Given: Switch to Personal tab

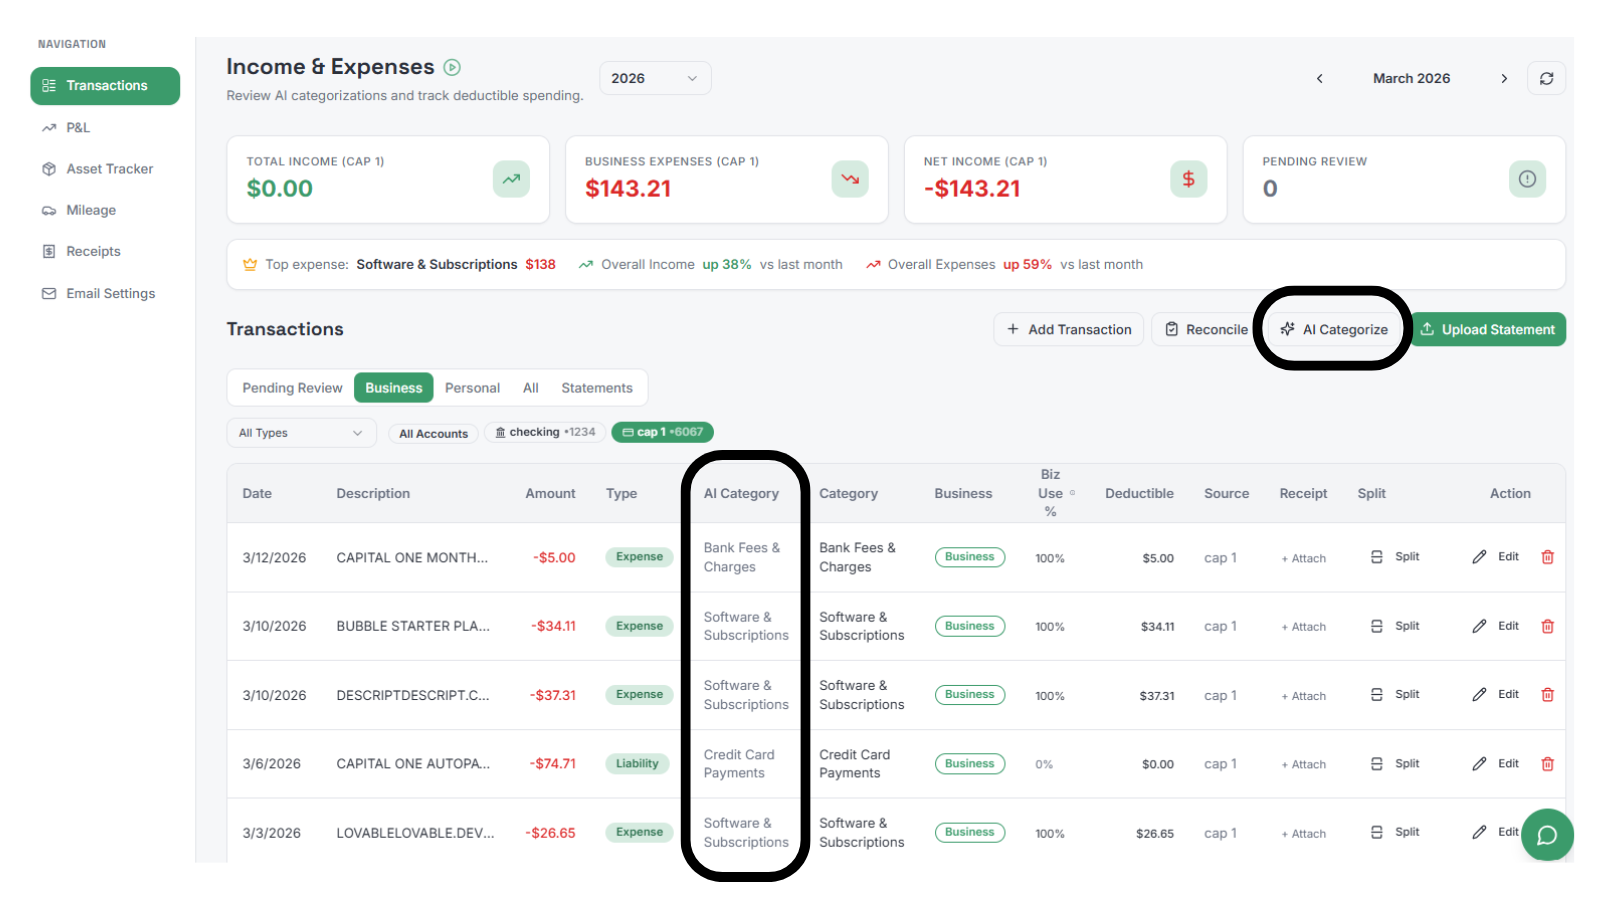Looking at the screenshot, I should click(x=472, y=388).
